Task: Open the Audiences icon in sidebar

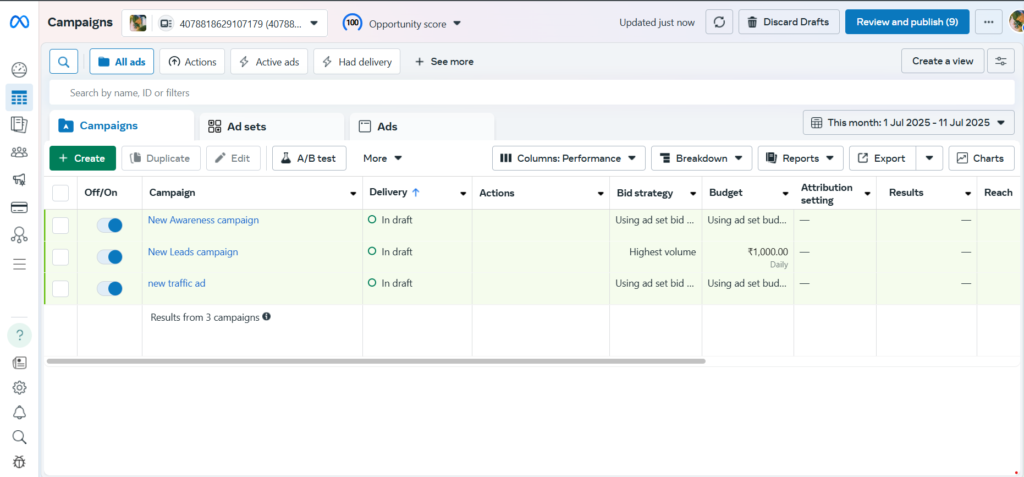Action: pyautogui.click(x=19, y=152)
